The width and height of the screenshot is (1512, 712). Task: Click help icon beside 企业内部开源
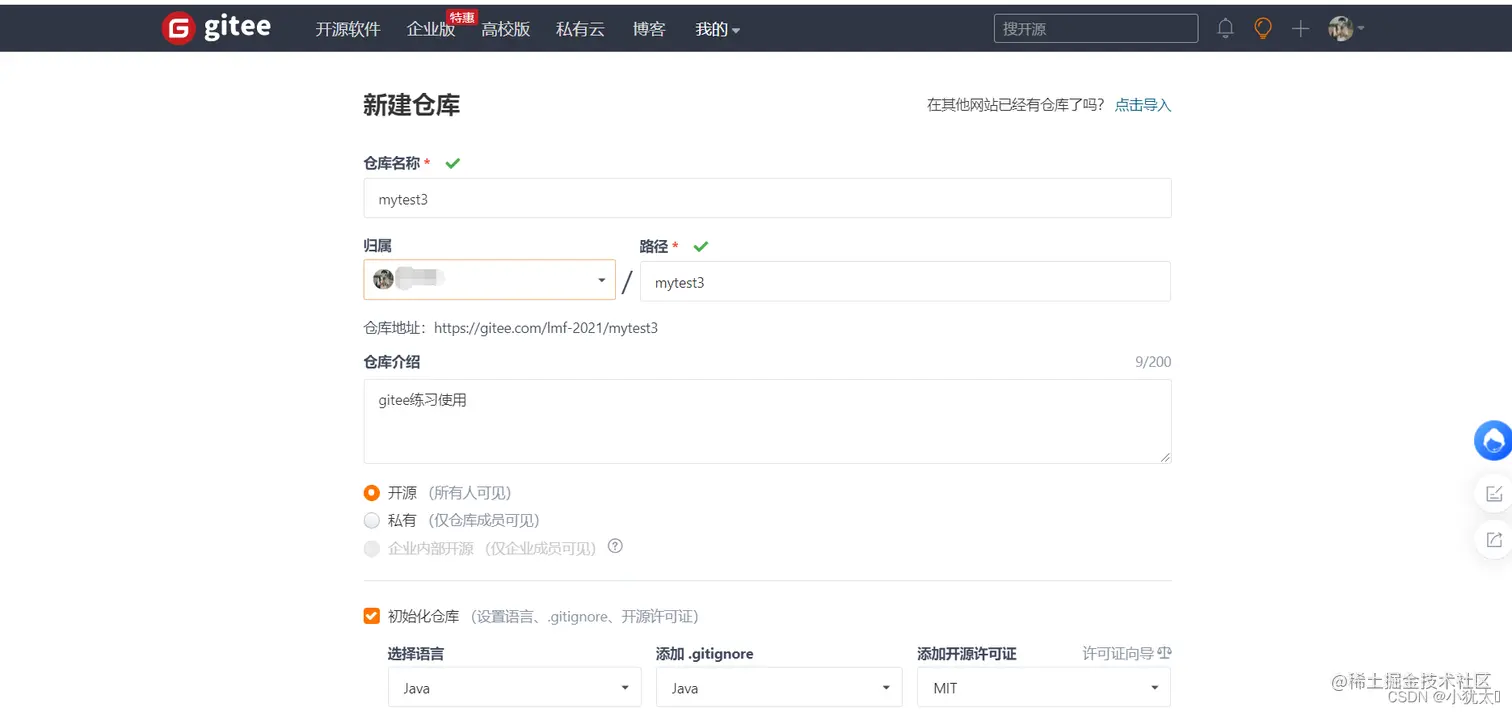(615, 546)
